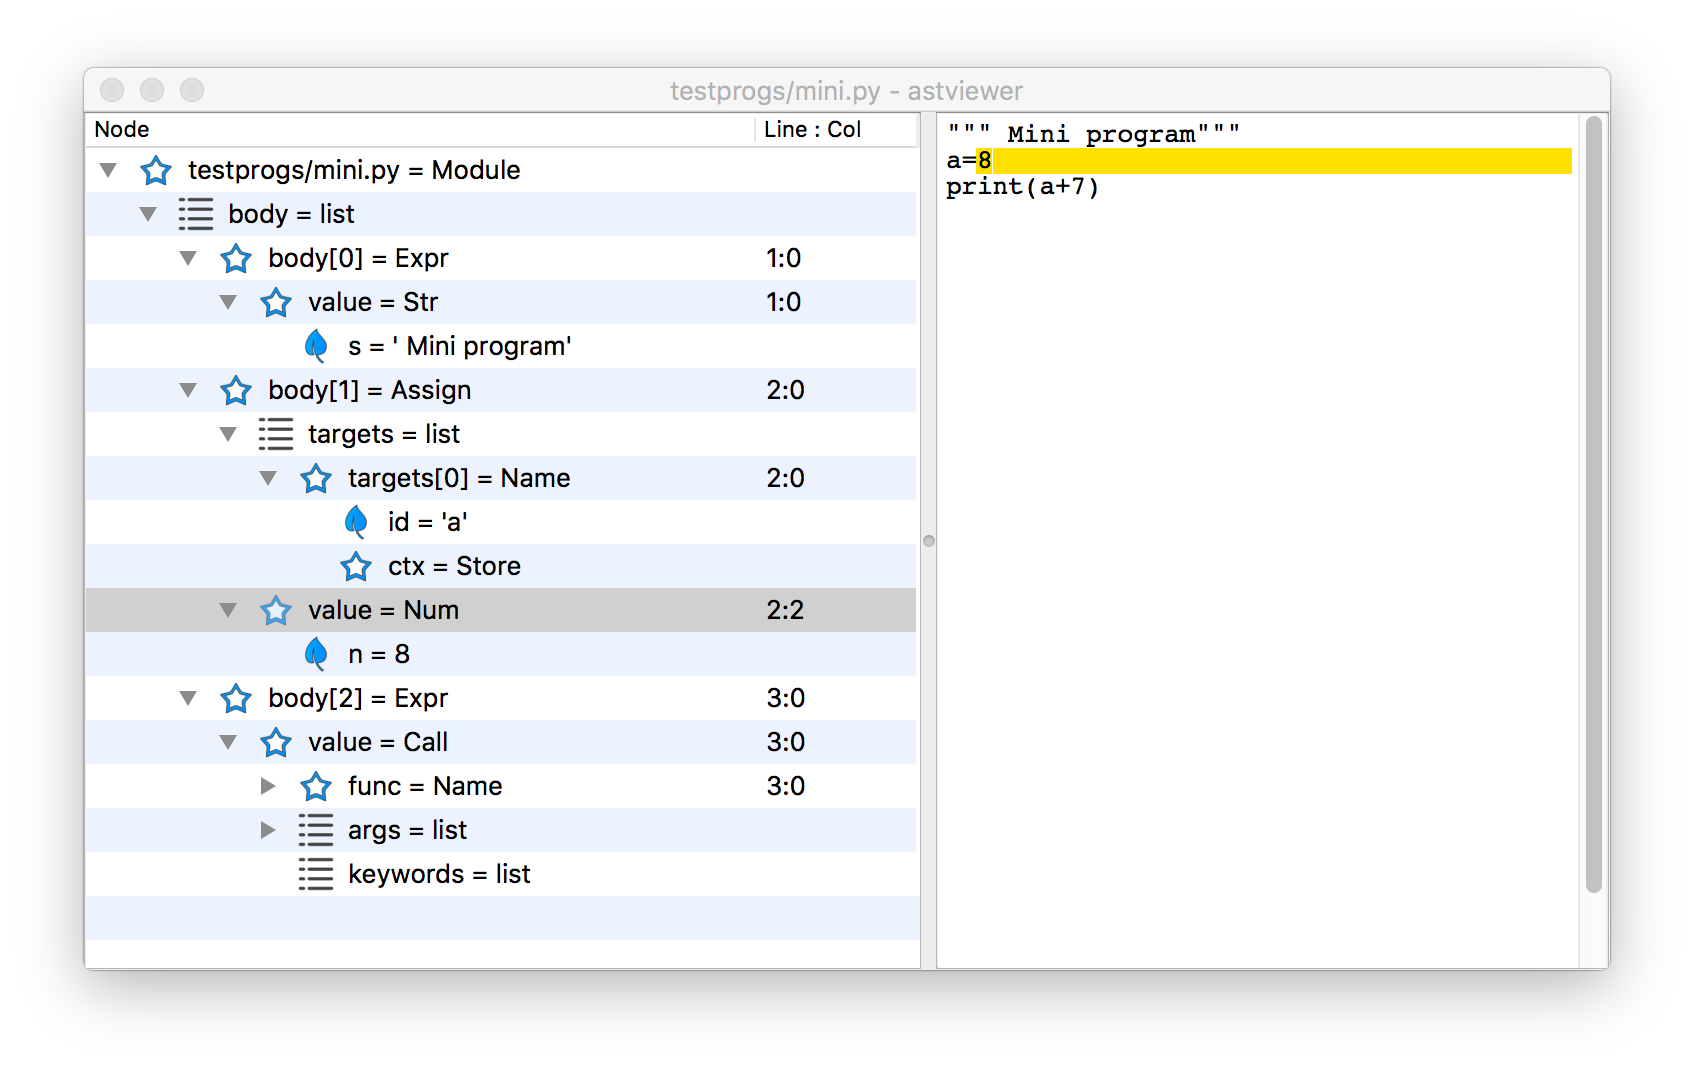Image resolution: width=1694 pixels, height=1070 pixels.
Task: Click the star icon of testprogs/mini.py Module
Action: (156, 170)
